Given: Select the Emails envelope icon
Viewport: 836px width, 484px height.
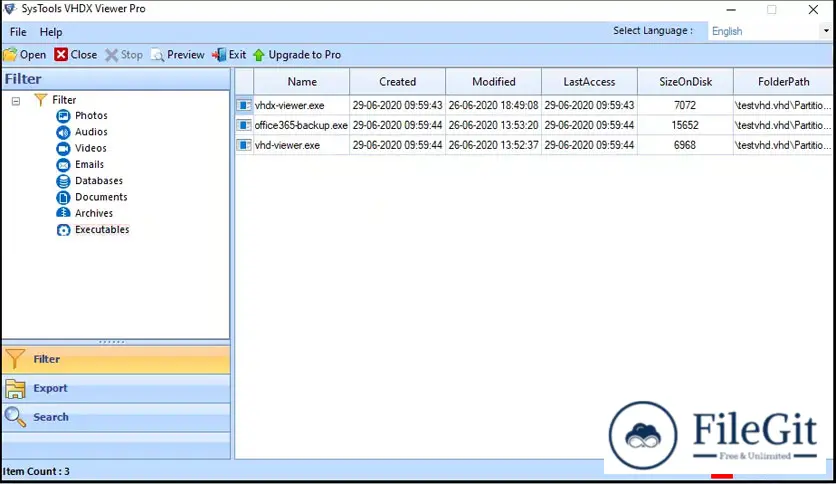Looking at the screenshot, I should pos(63,165).
